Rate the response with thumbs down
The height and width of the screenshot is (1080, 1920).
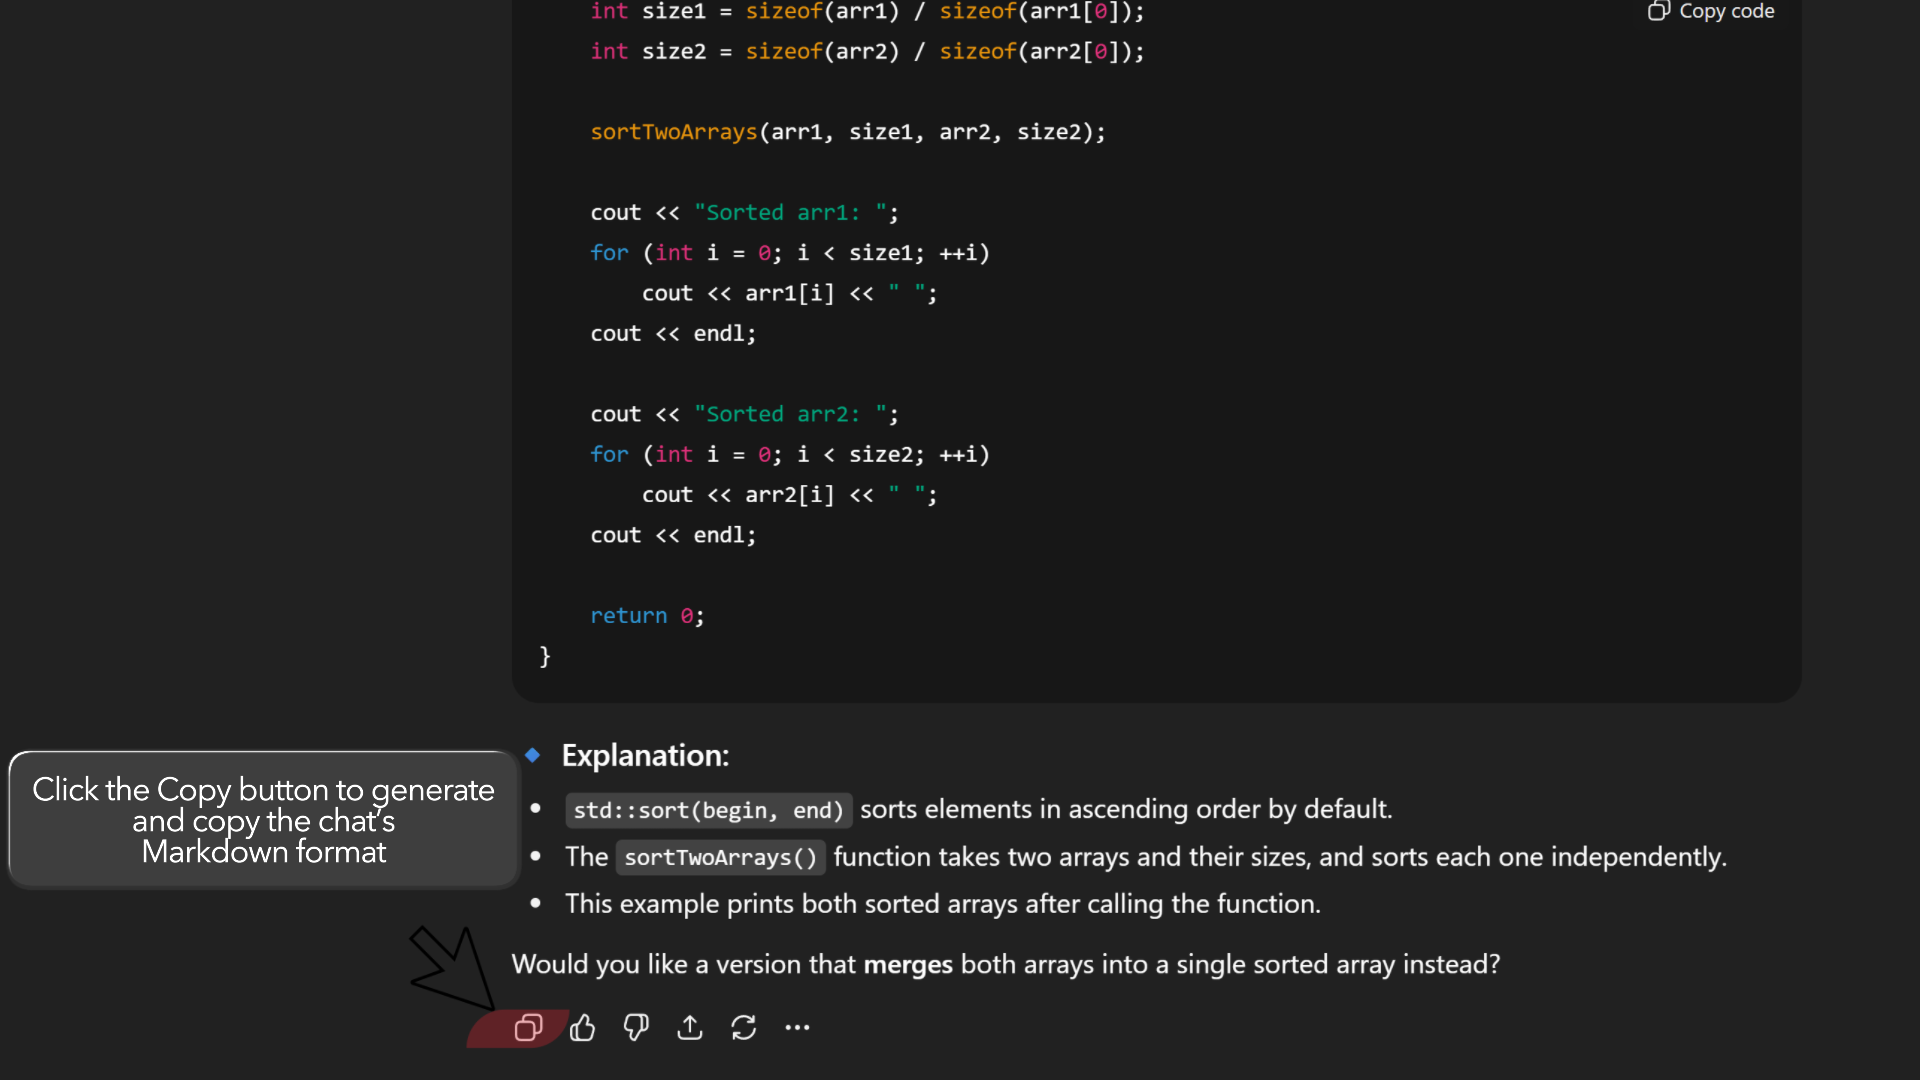[636, 1027]
